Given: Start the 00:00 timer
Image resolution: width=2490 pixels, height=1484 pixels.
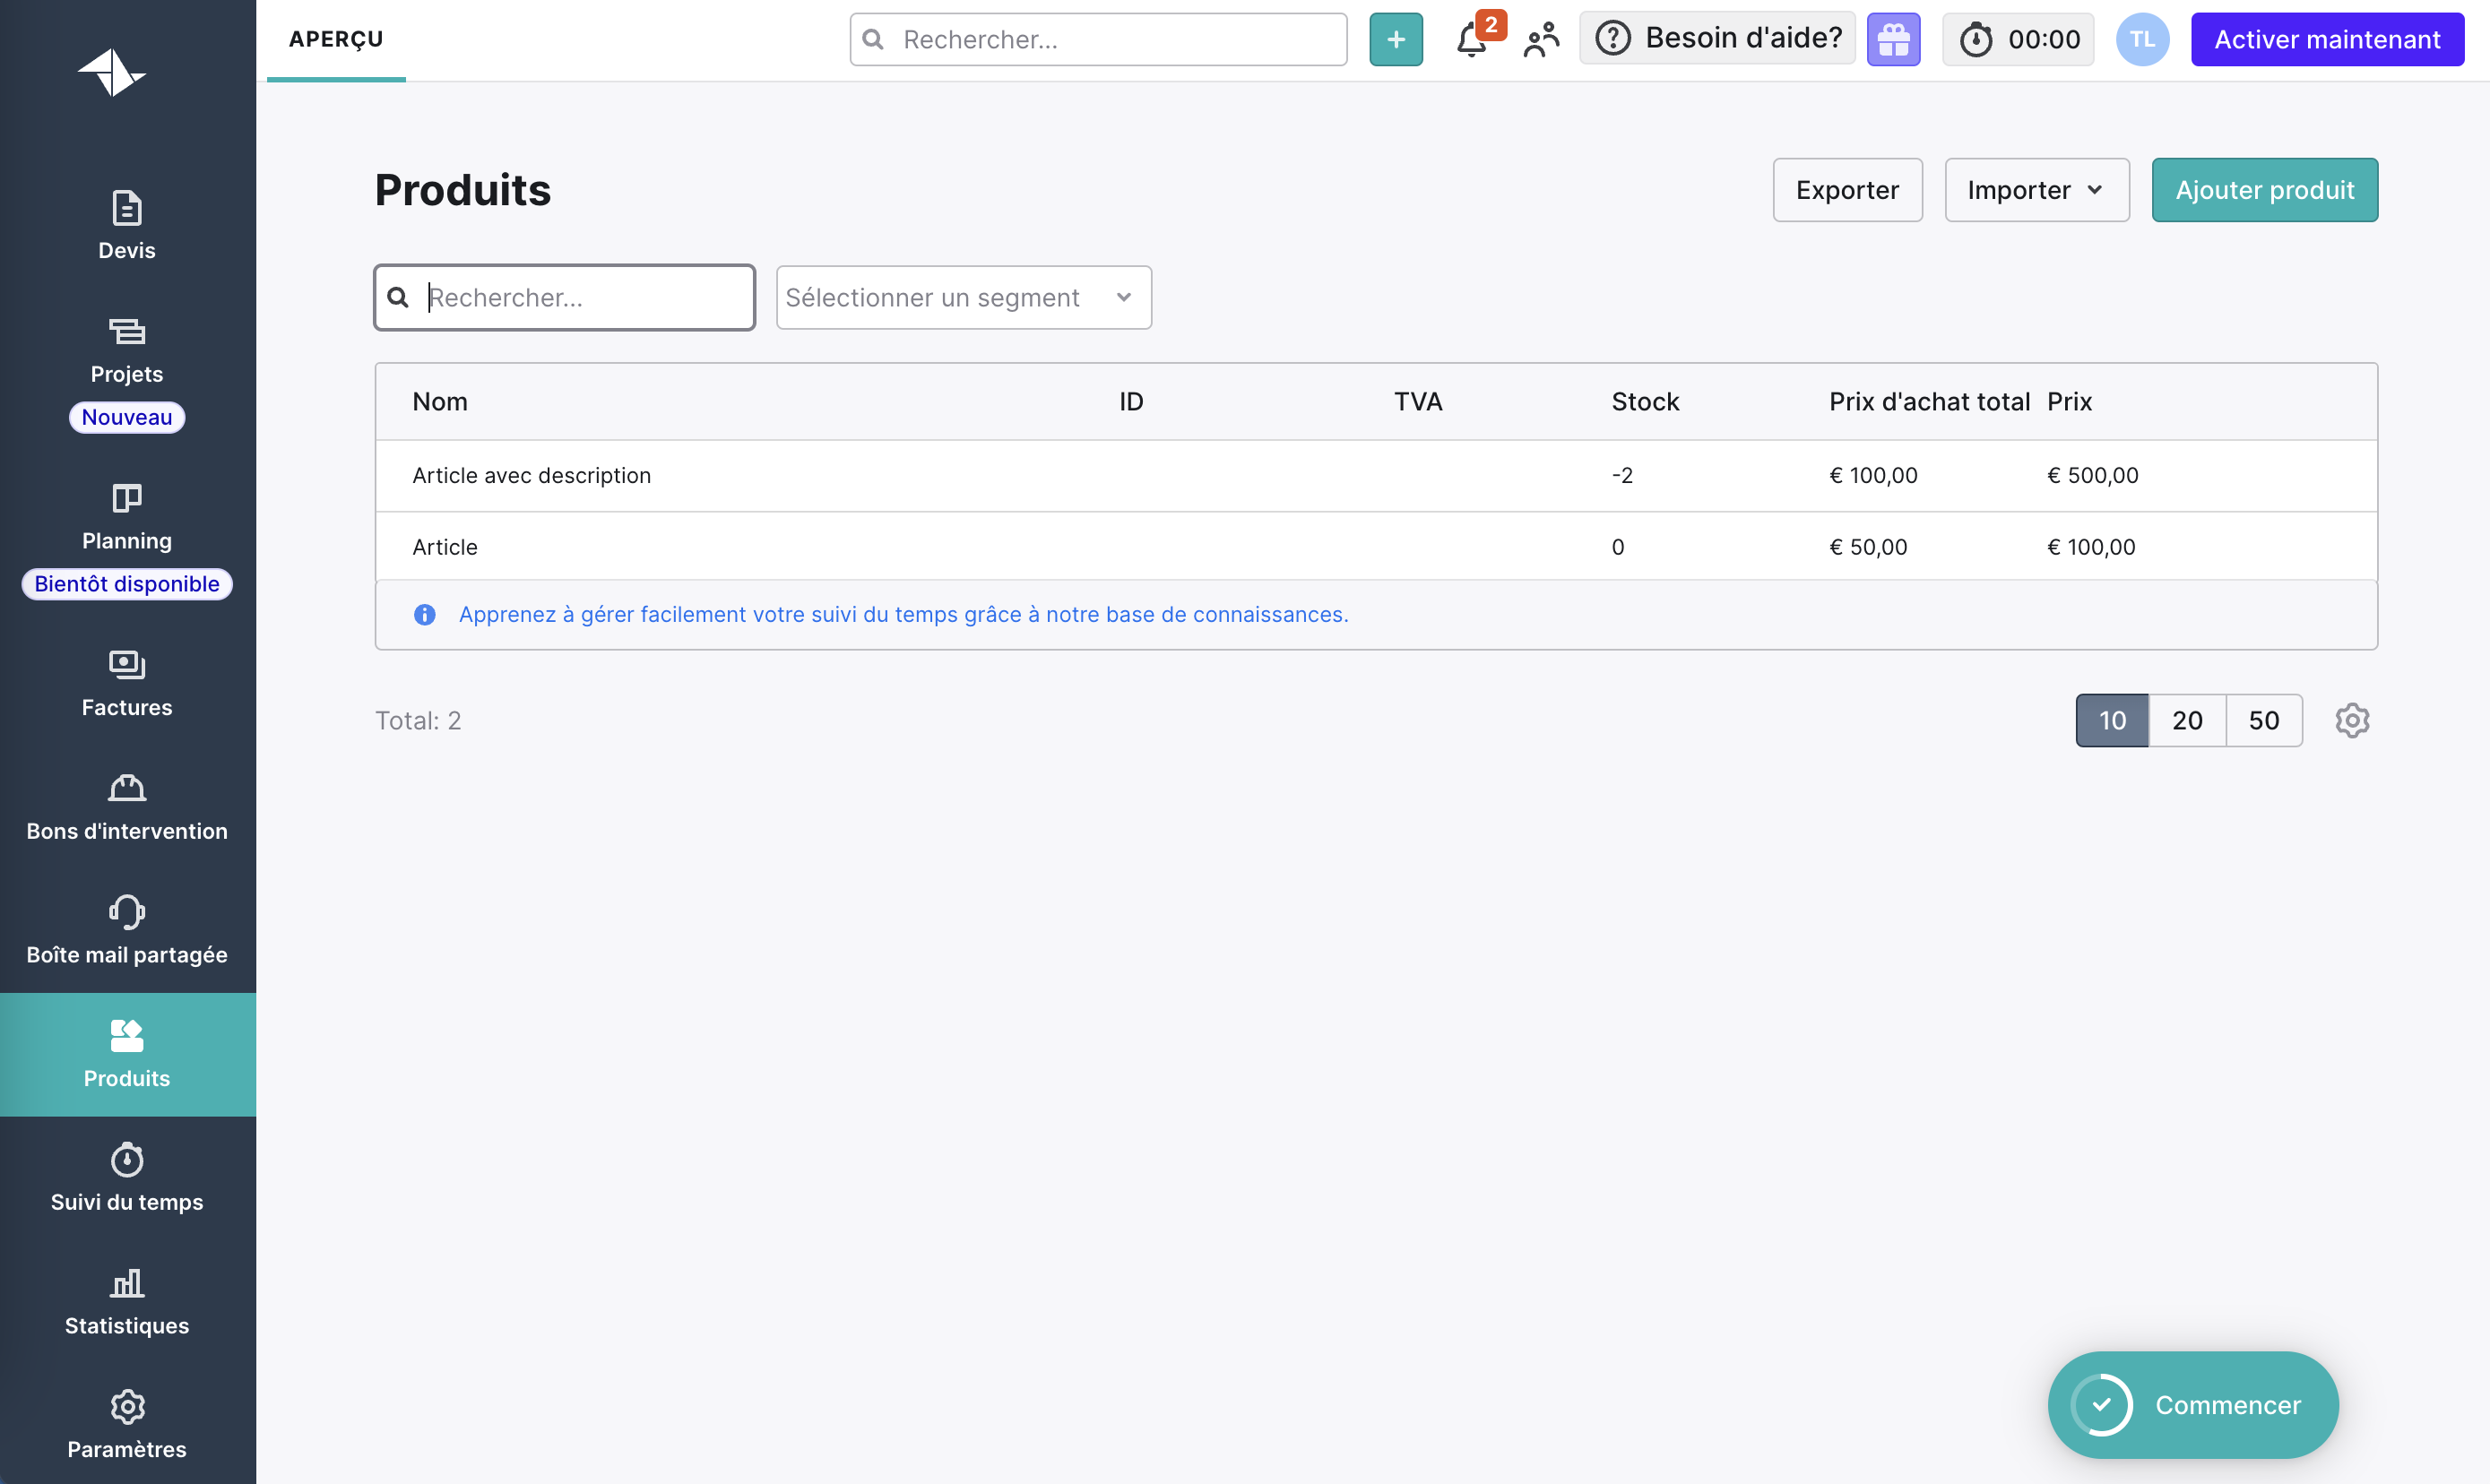Looking at the screenshot, I should click(2018, 40).
